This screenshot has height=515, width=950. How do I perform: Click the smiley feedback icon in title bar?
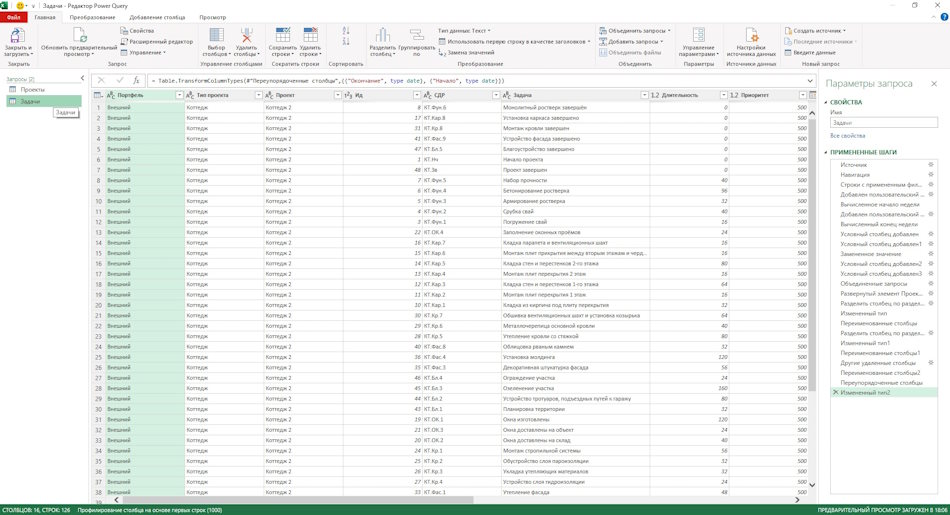click(20, 5)
